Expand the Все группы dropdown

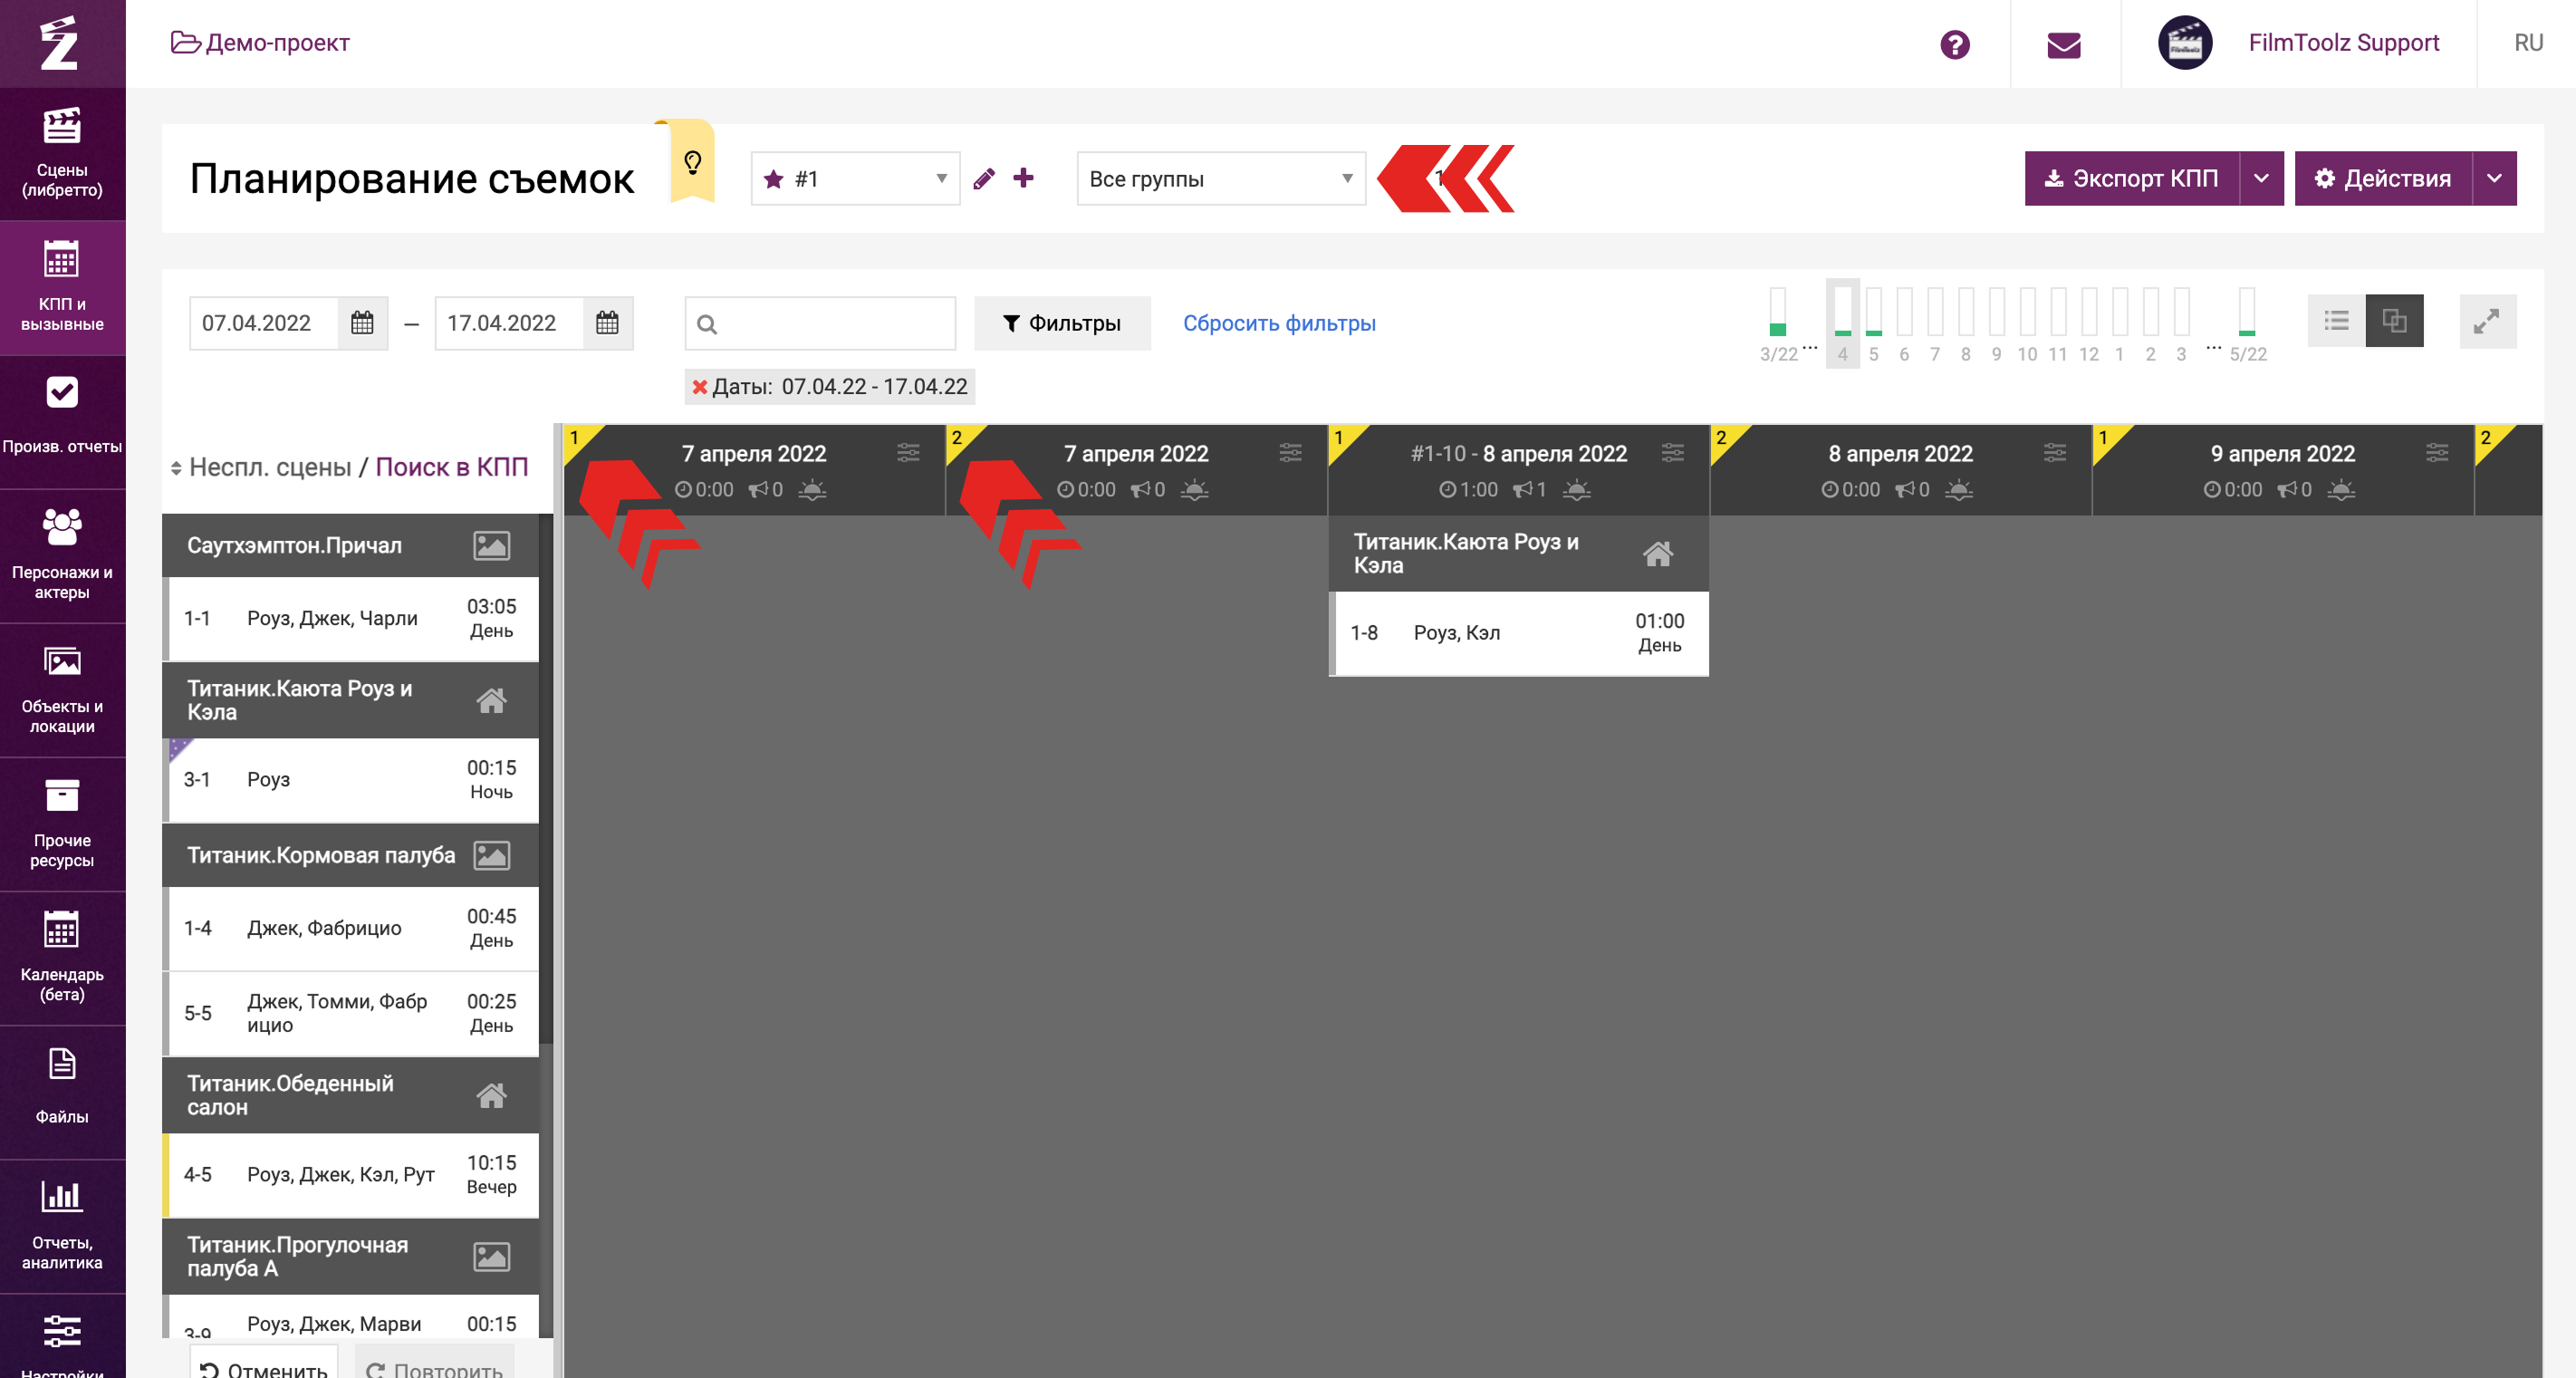click(1220, 179)
